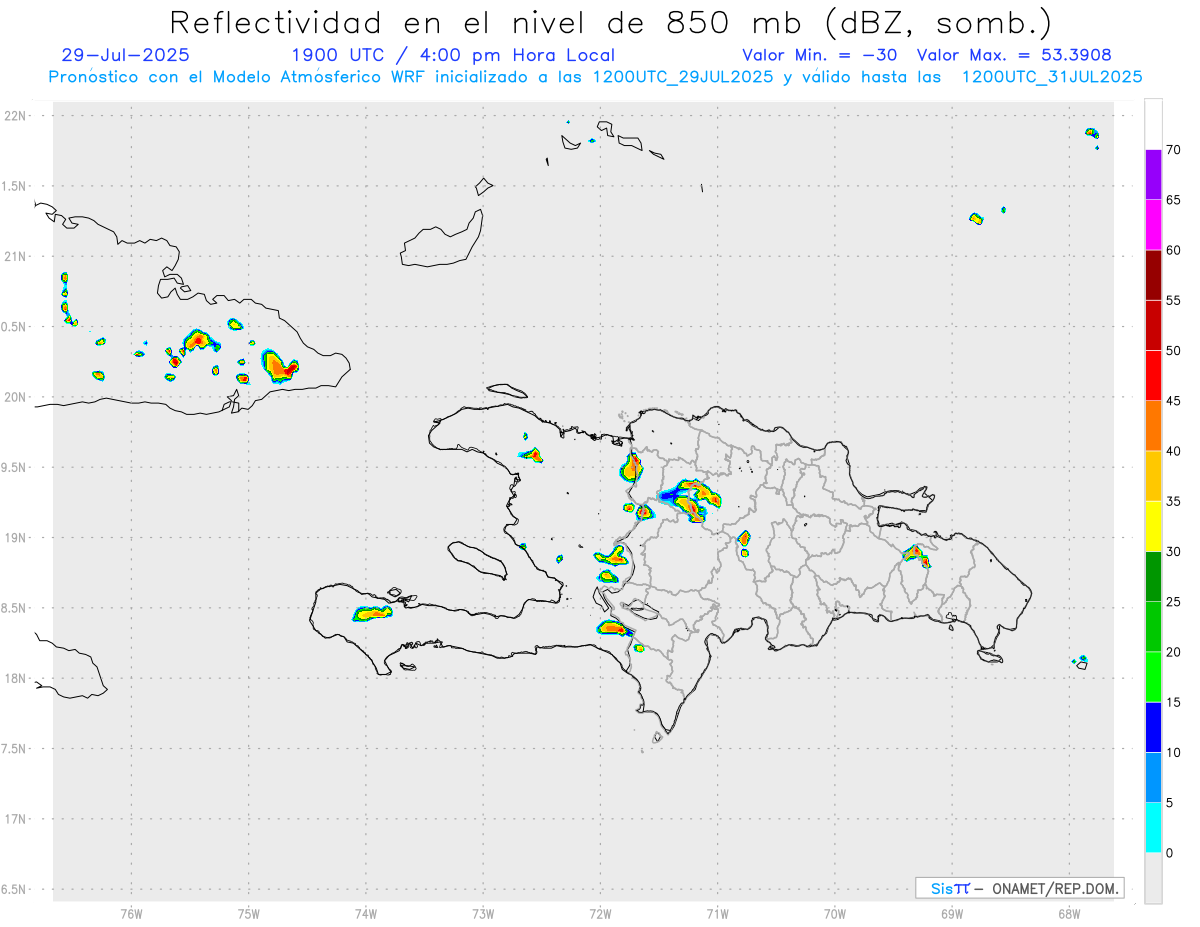Click the '69W' longitude label
Screen dimensions: 1200x927
pyautogui.click(x=952, y=914)
